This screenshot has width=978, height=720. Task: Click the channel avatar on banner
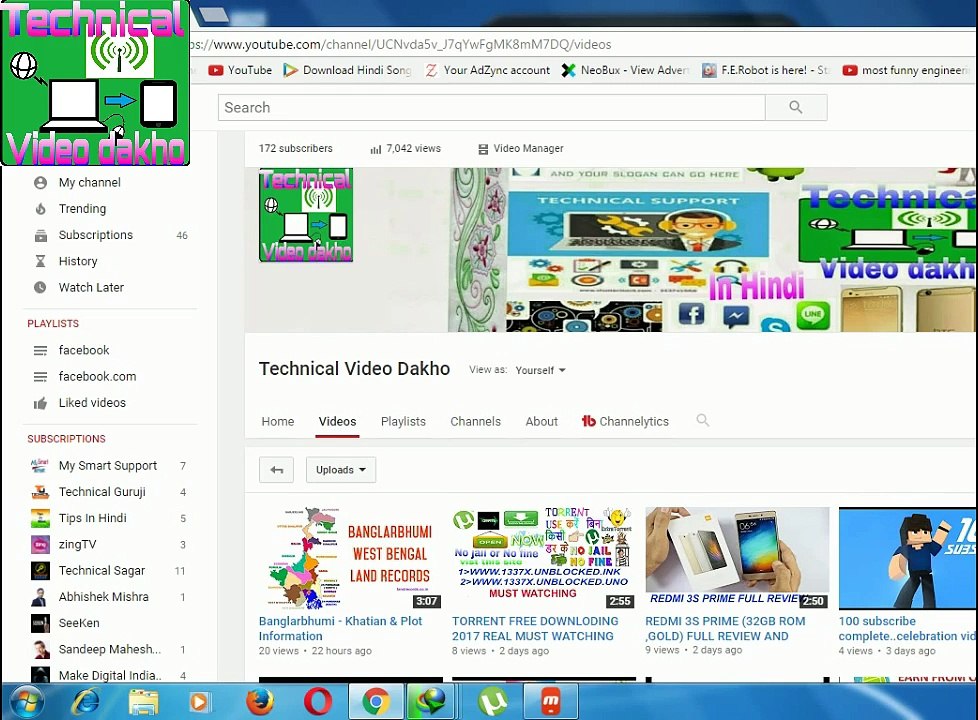[306, 215]
